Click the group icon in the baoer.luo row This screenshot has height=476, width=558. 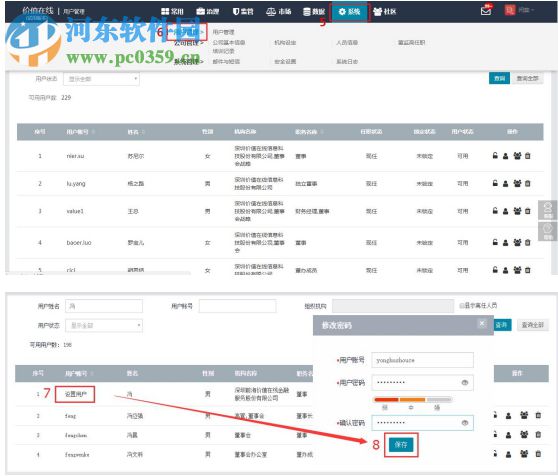point(517,242)
